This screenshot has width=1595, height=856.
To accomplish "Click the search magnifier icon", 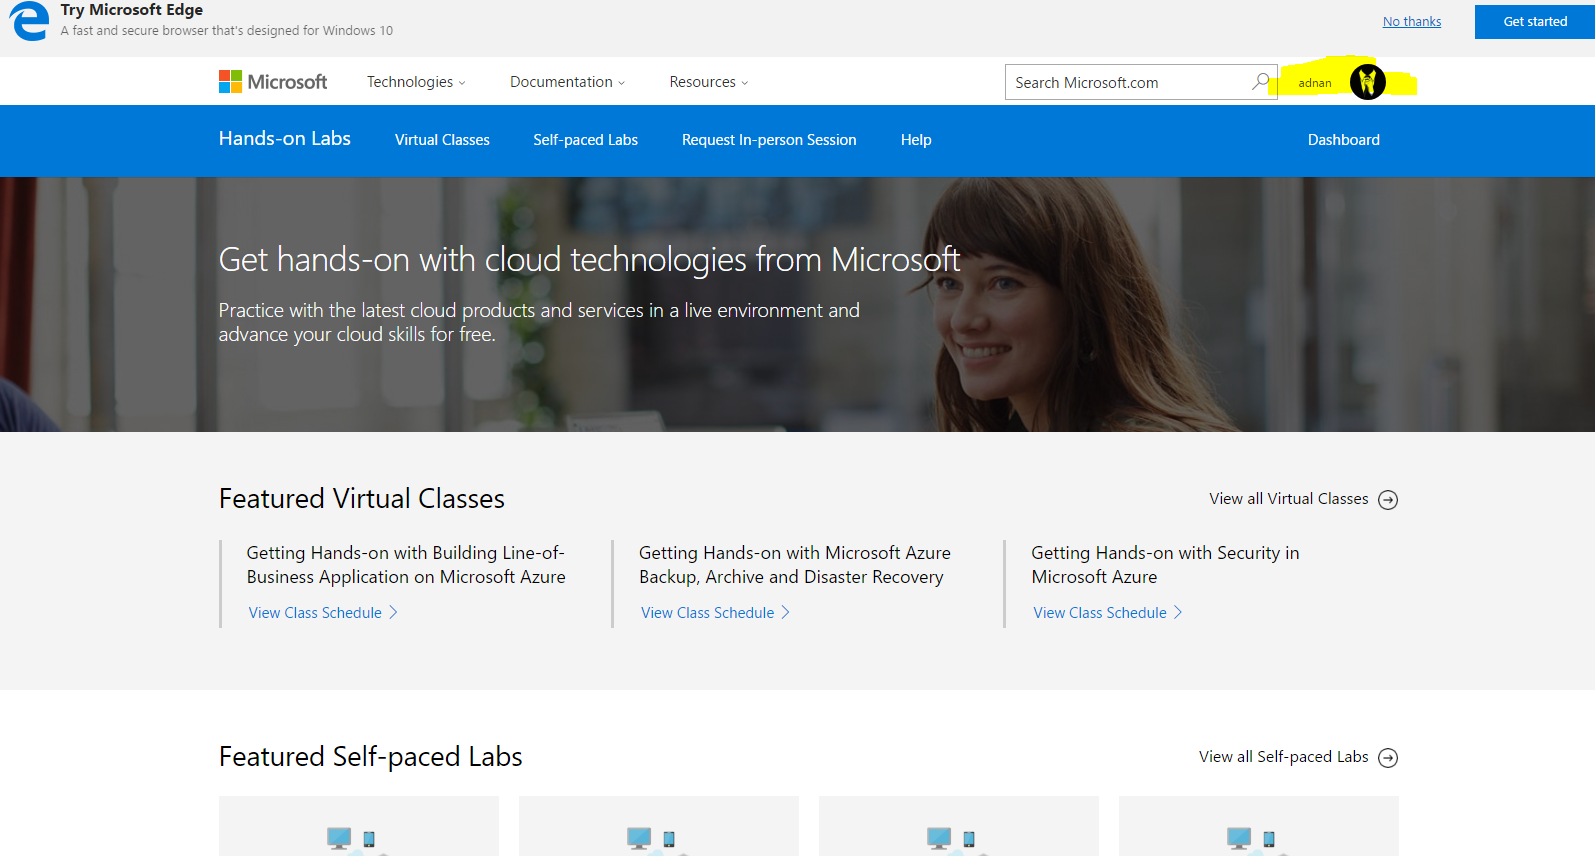I will click(1261, 82).
